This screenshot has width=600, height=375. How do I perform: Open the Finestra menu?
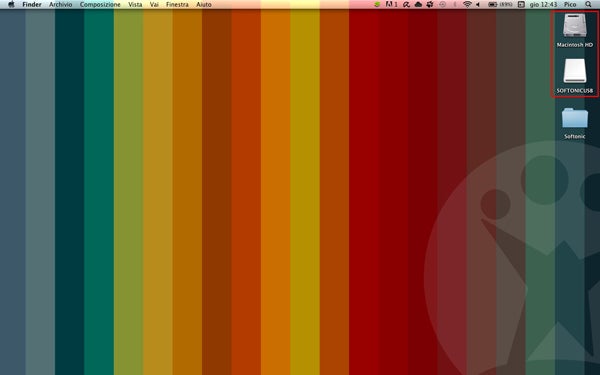(177, 5)
